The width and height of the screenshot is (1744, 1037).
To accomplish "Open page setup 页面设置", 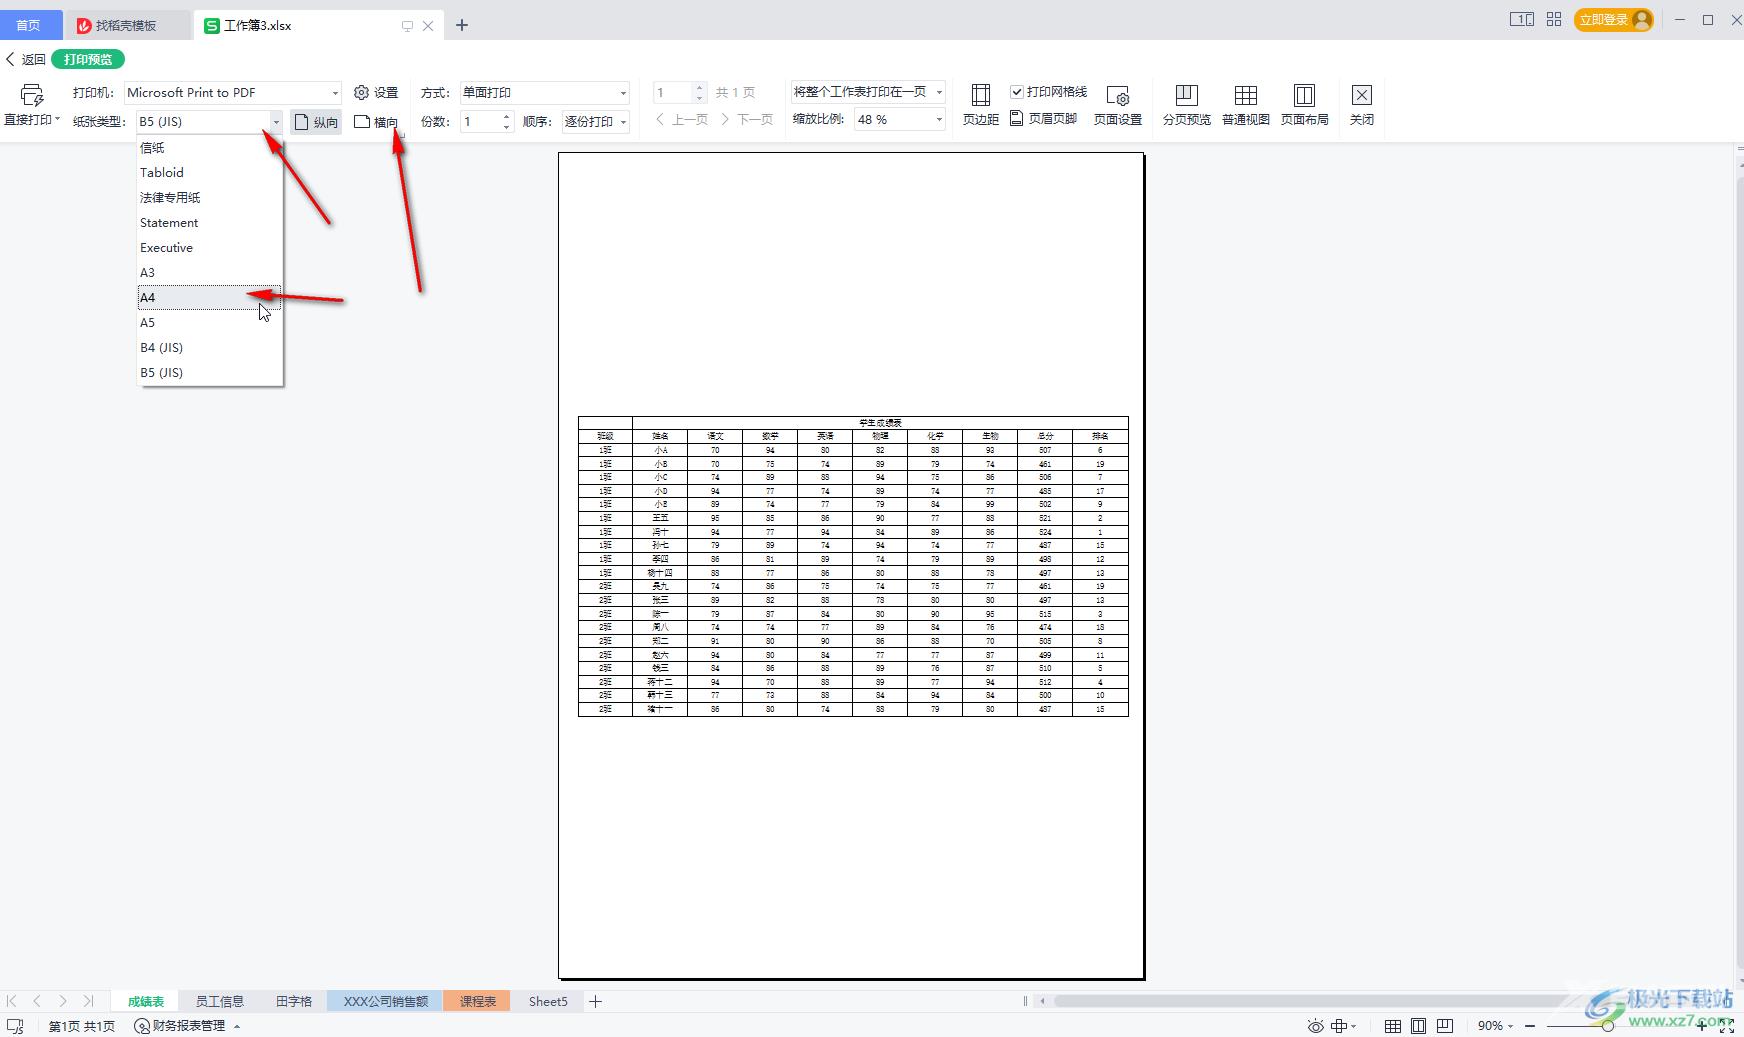I will click(x=1117, y=105).
